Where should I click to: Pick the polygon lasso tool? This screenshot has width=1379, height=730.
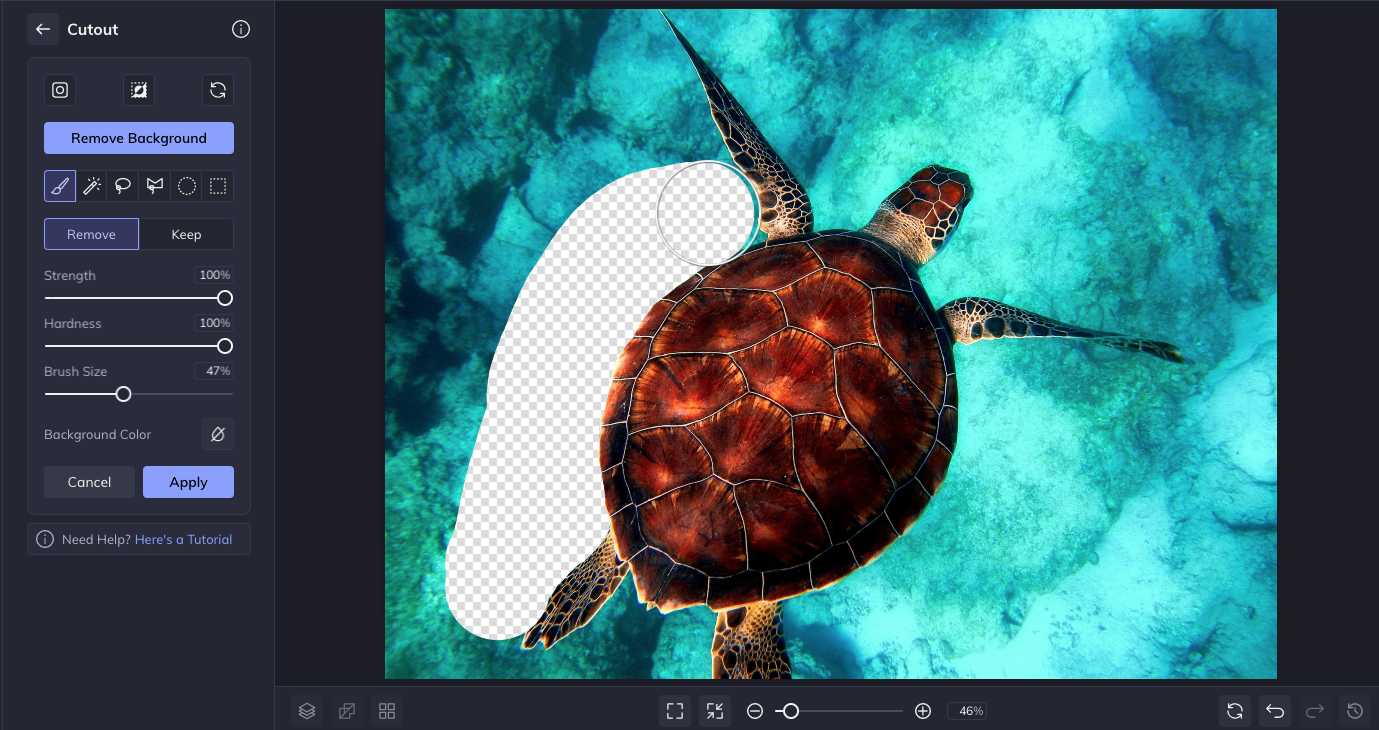pos(155,186)
